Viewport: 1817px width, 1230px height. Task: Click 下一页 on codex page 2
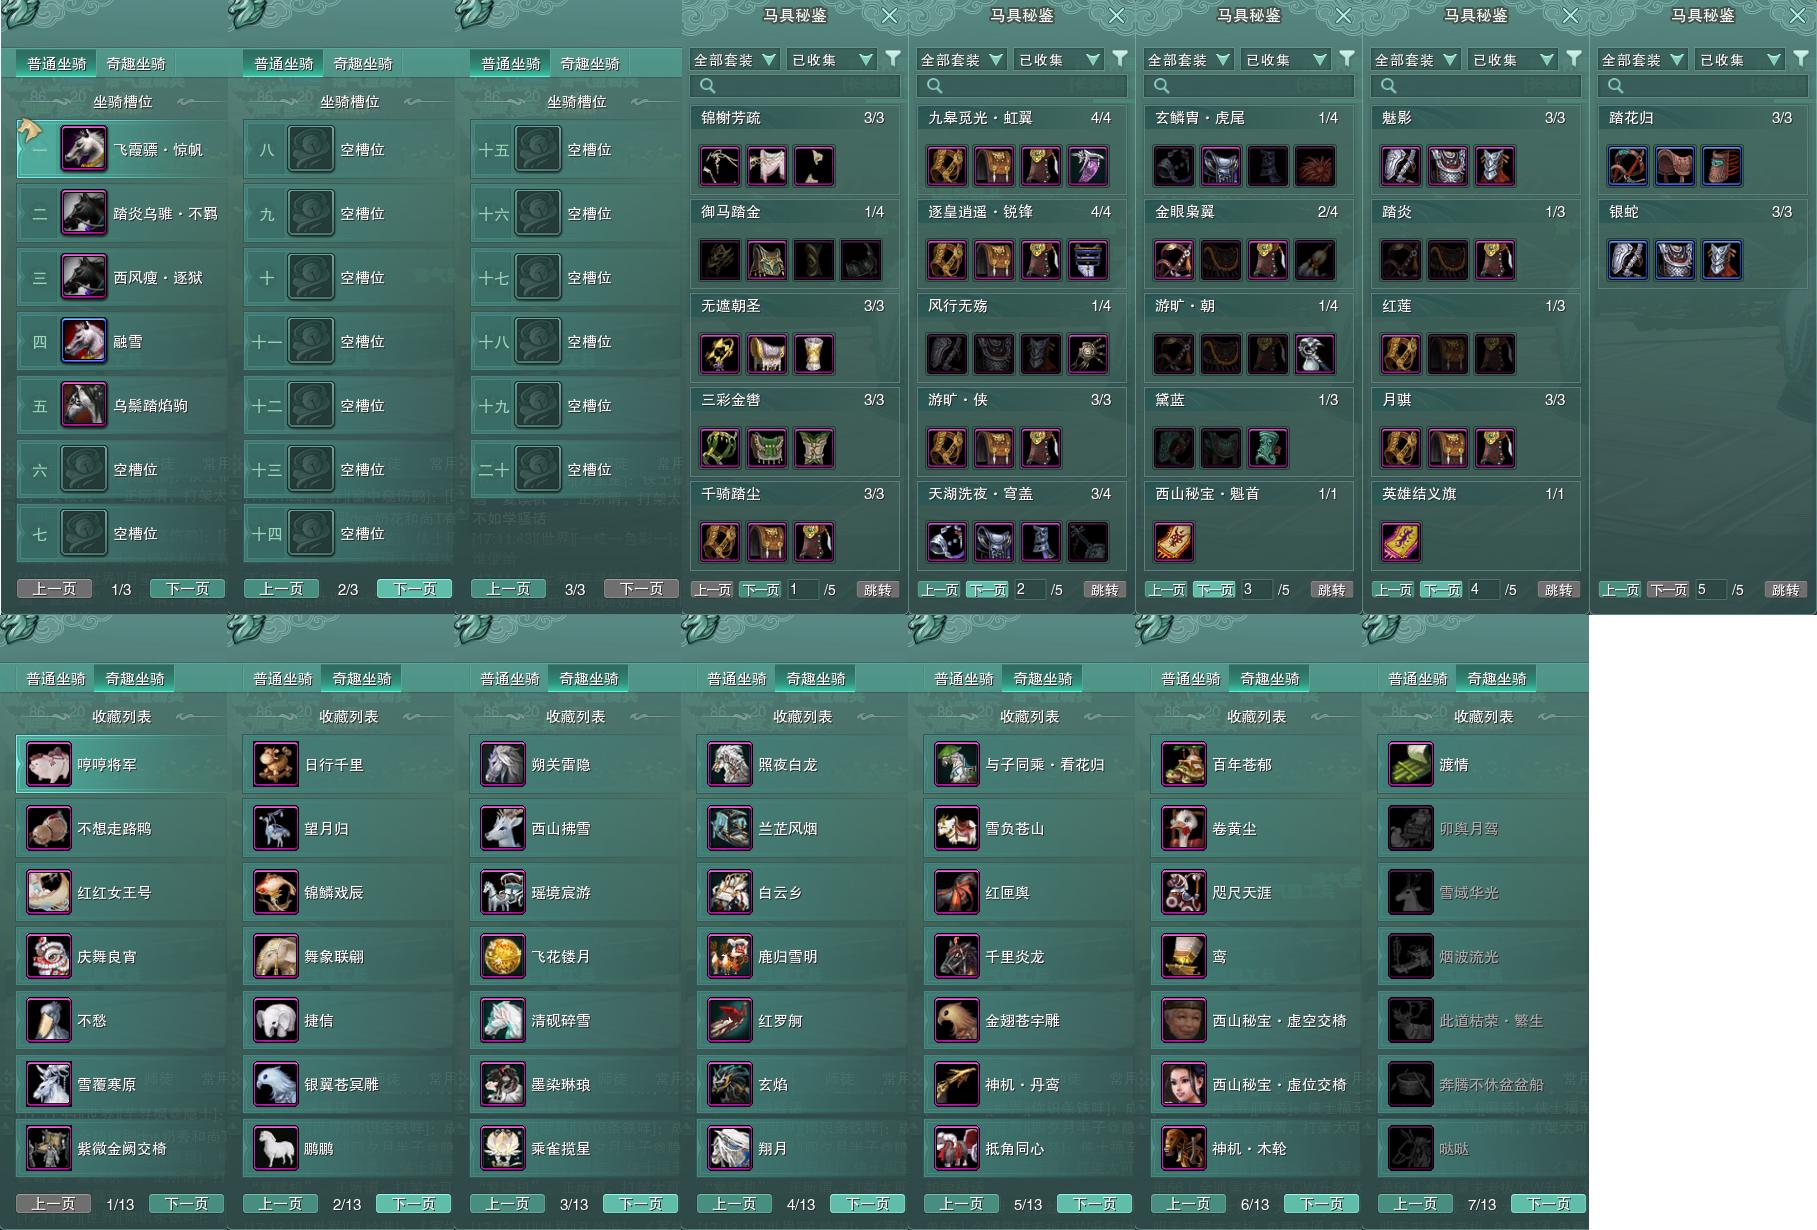tap(988, 590)
